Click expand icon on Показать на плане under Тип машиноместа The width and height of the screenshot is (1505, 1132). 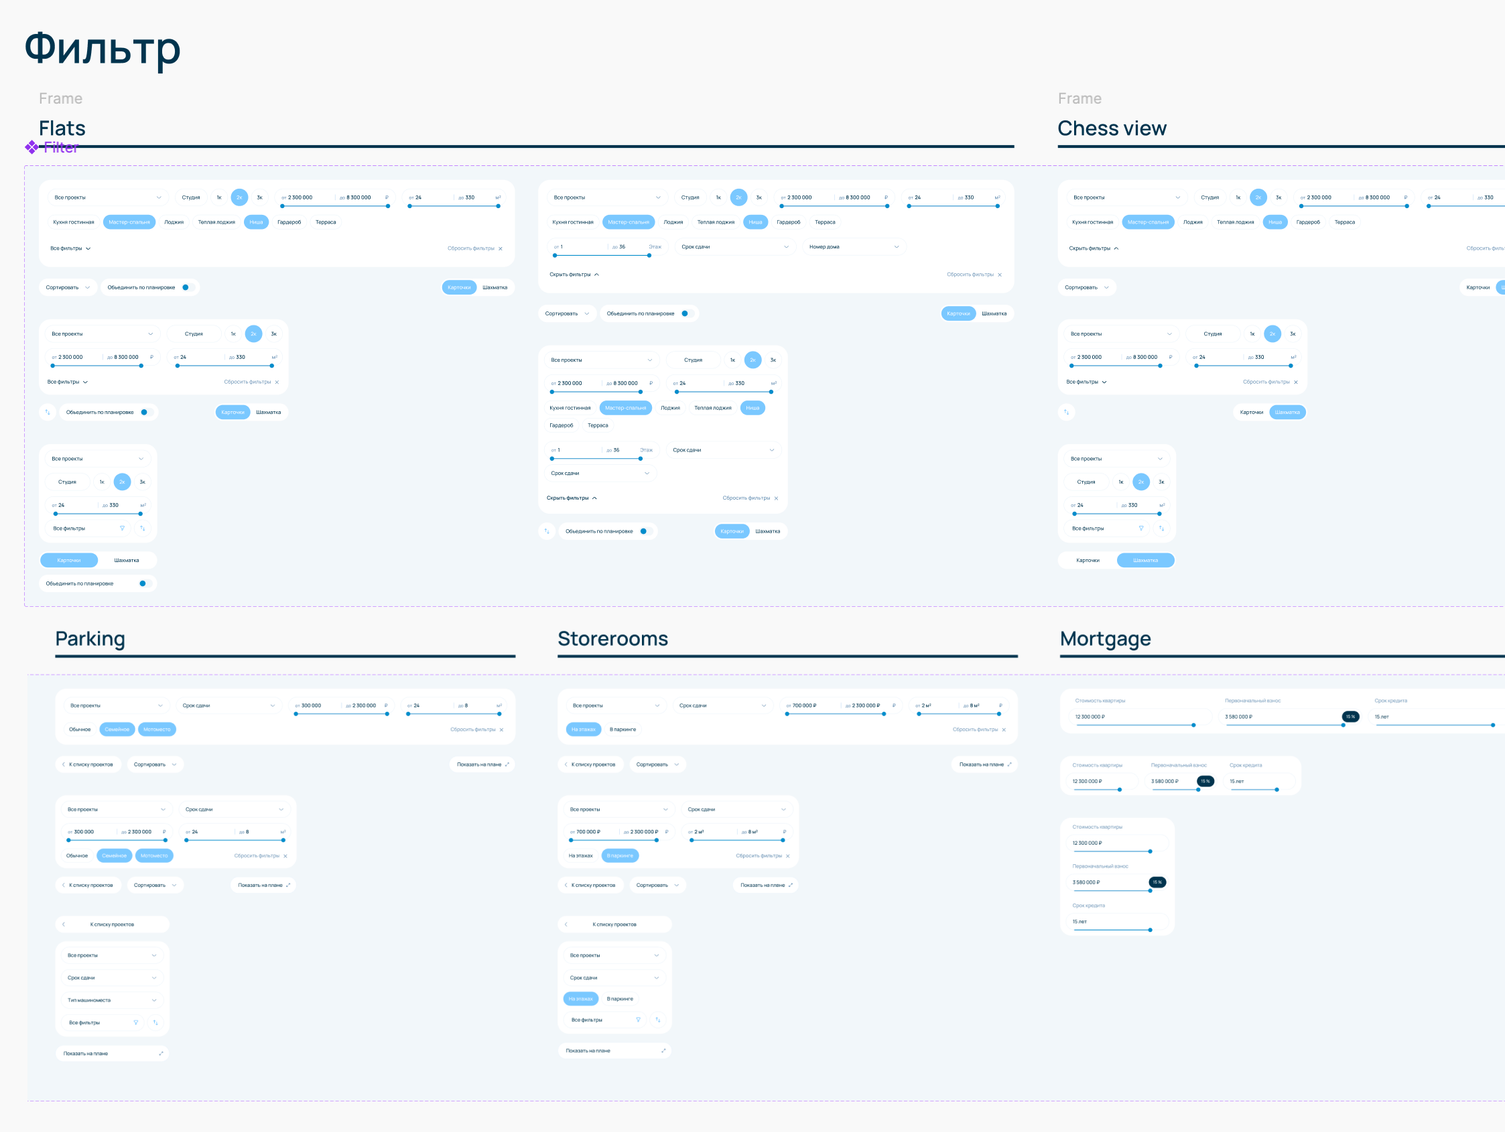tap(161, 1053)
